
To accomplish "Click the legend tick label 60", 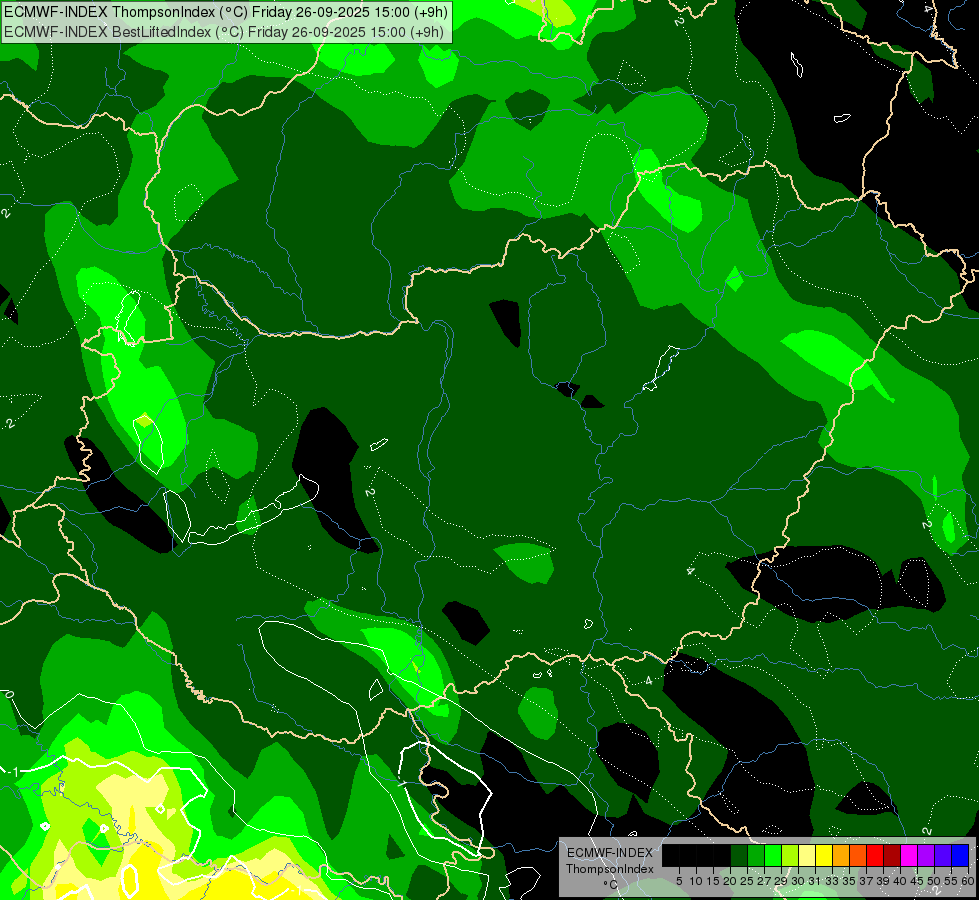I will pos(968,881).
